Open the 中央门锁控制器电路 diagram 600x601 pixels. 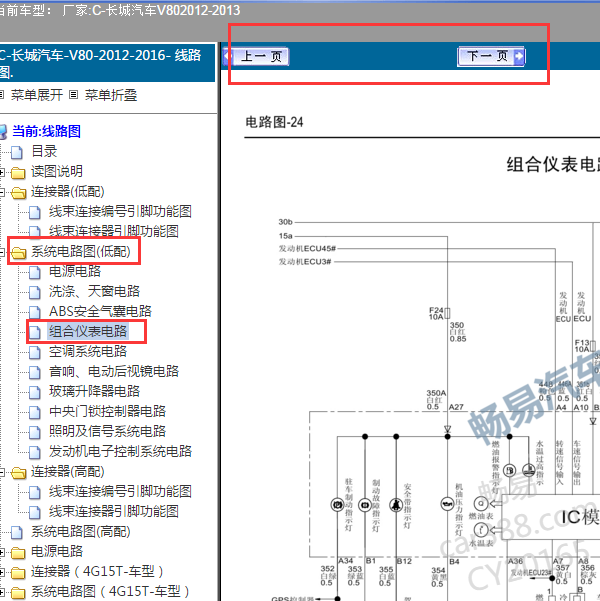107,411
